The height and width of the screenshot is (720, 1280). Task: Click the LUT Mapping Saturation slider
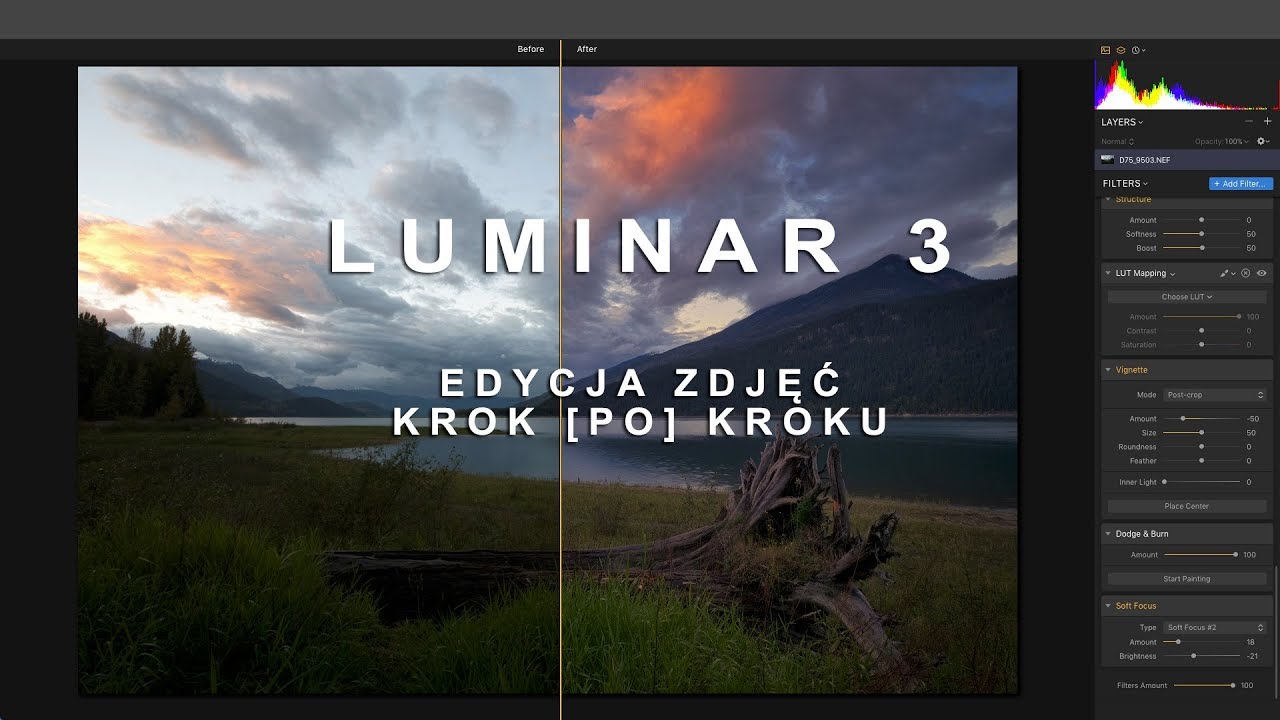click(x=1201, y=345)
